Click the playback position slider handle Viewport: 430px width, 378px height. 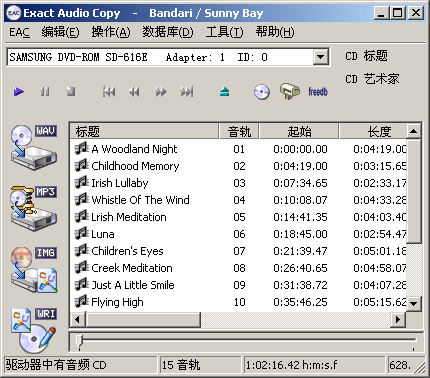click(79, 341)
